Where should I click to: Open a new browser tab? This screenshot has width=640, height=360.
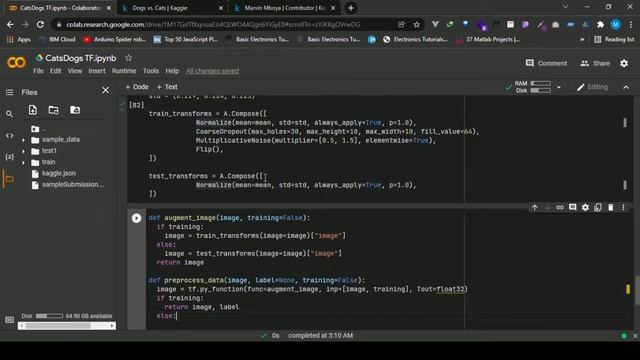click(351, 8)
